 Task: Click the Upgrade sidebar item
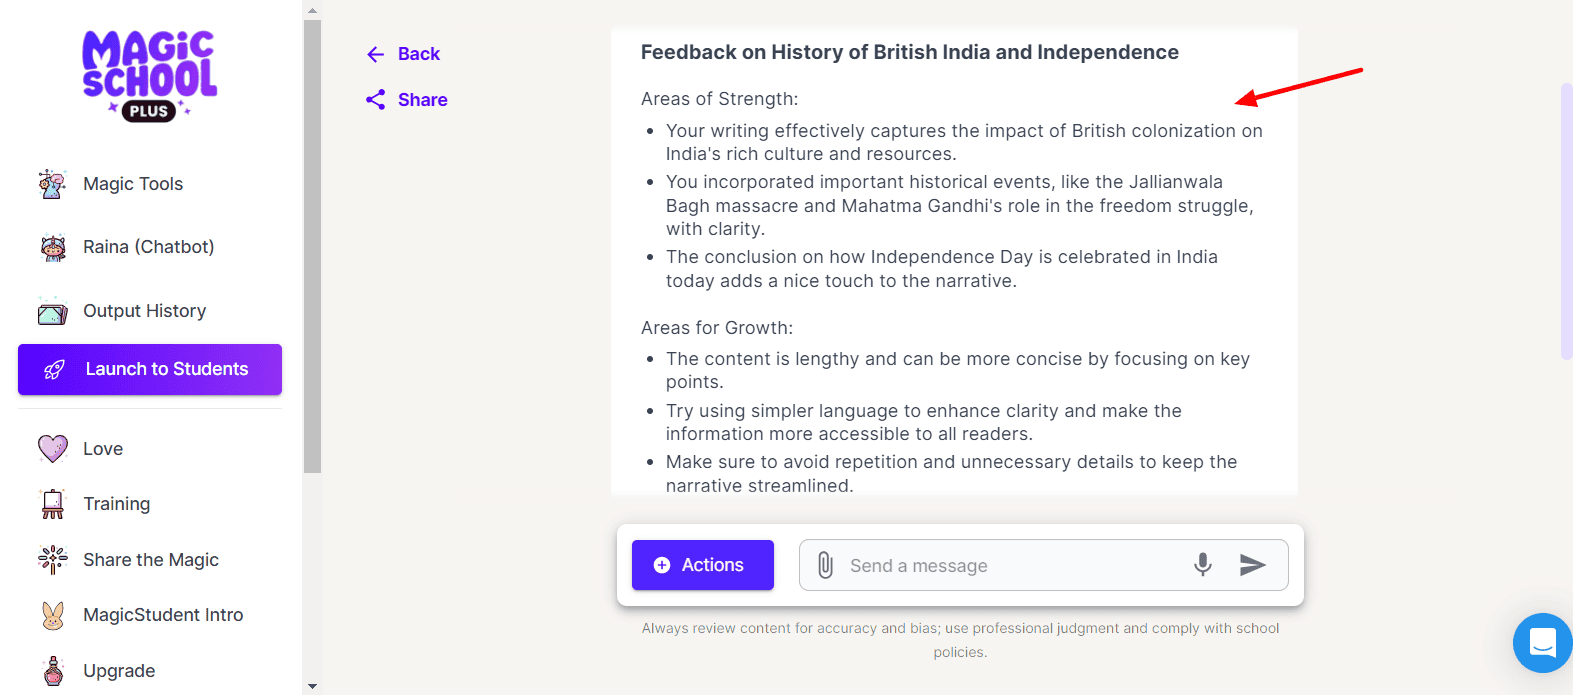119,671
